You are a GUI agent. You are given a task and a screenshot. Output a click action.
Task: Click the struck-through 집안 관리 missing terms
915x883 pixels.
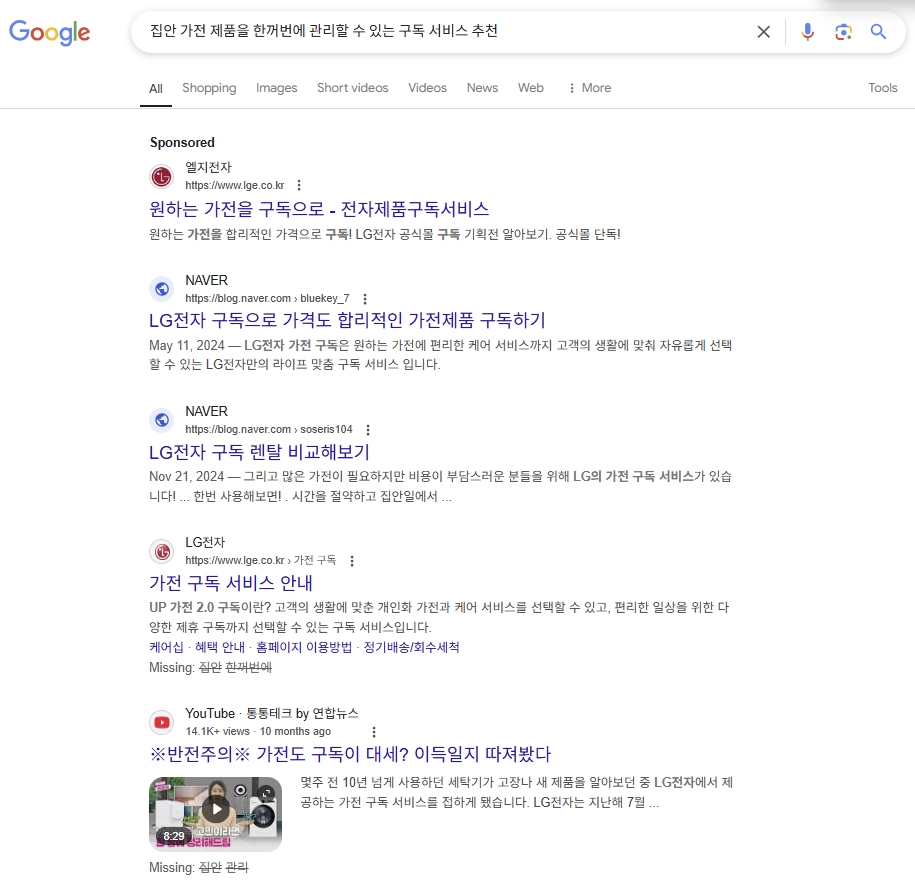pyautogui.click(x=223, y=868)
